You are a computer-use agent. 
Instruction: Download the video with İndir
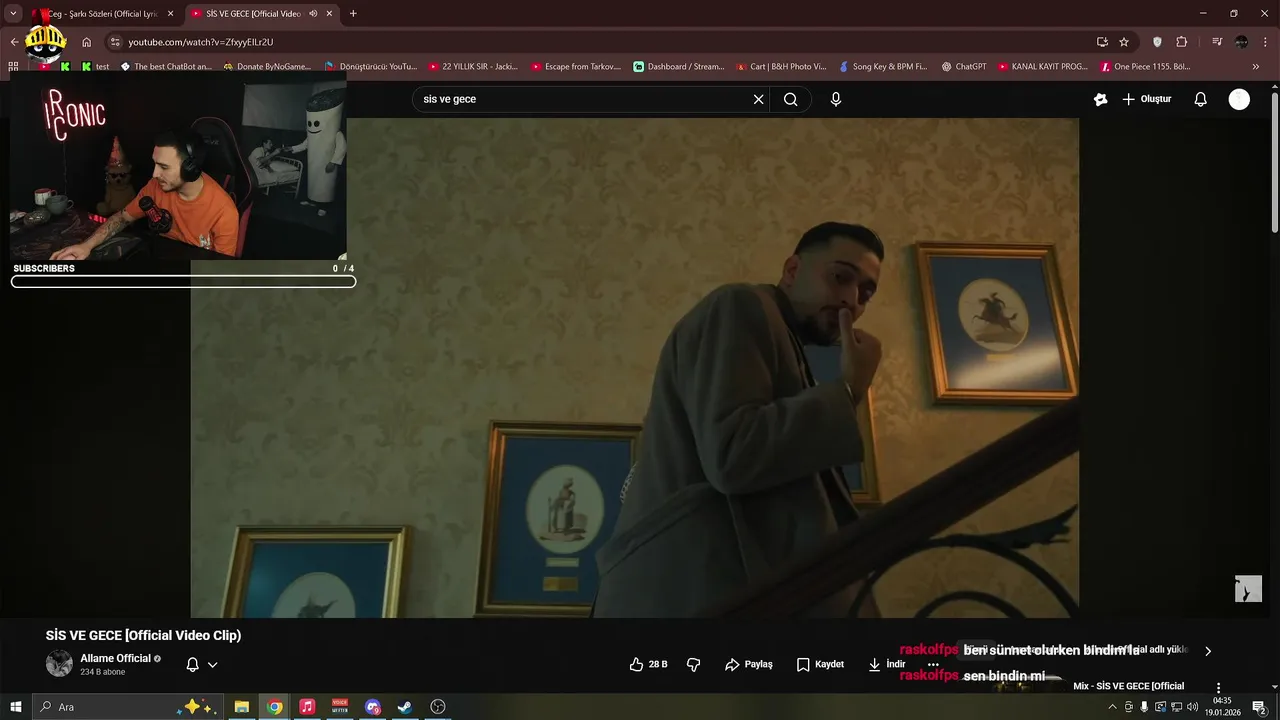coord(886,664)
